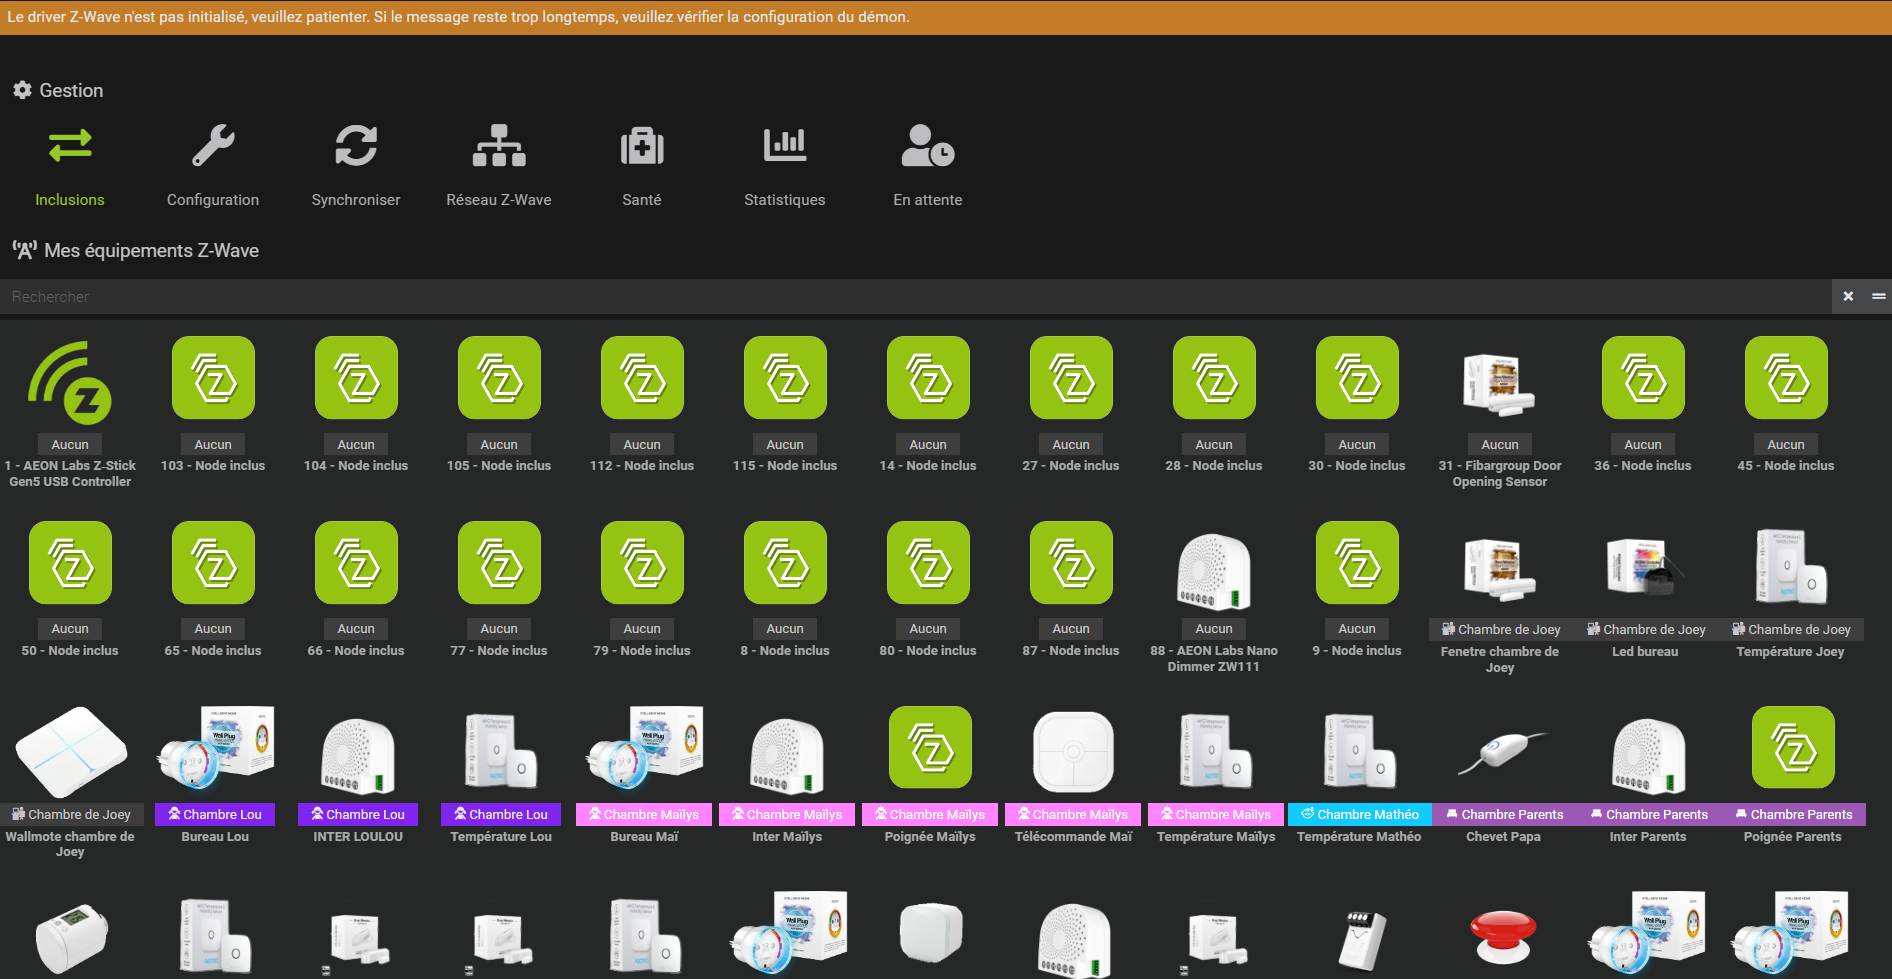The height and width of the screenshot is (979, 1892).
Task: Click the Synchroniser refresh icon
Action: 356,147
